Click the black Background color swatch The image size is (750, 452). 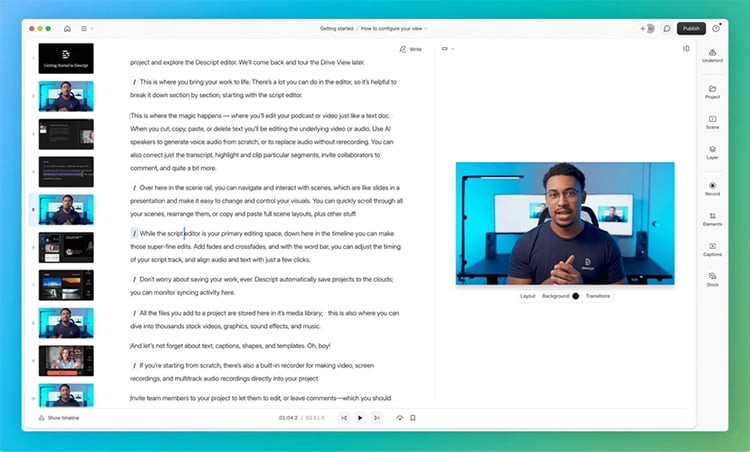pyautogui.click(x=575, y=296)
